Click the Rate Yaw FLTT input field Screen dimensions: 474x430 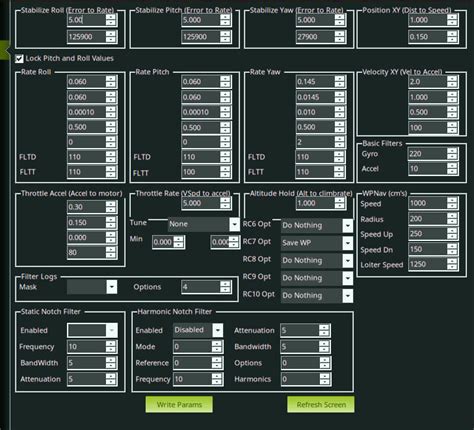(315, 172)
